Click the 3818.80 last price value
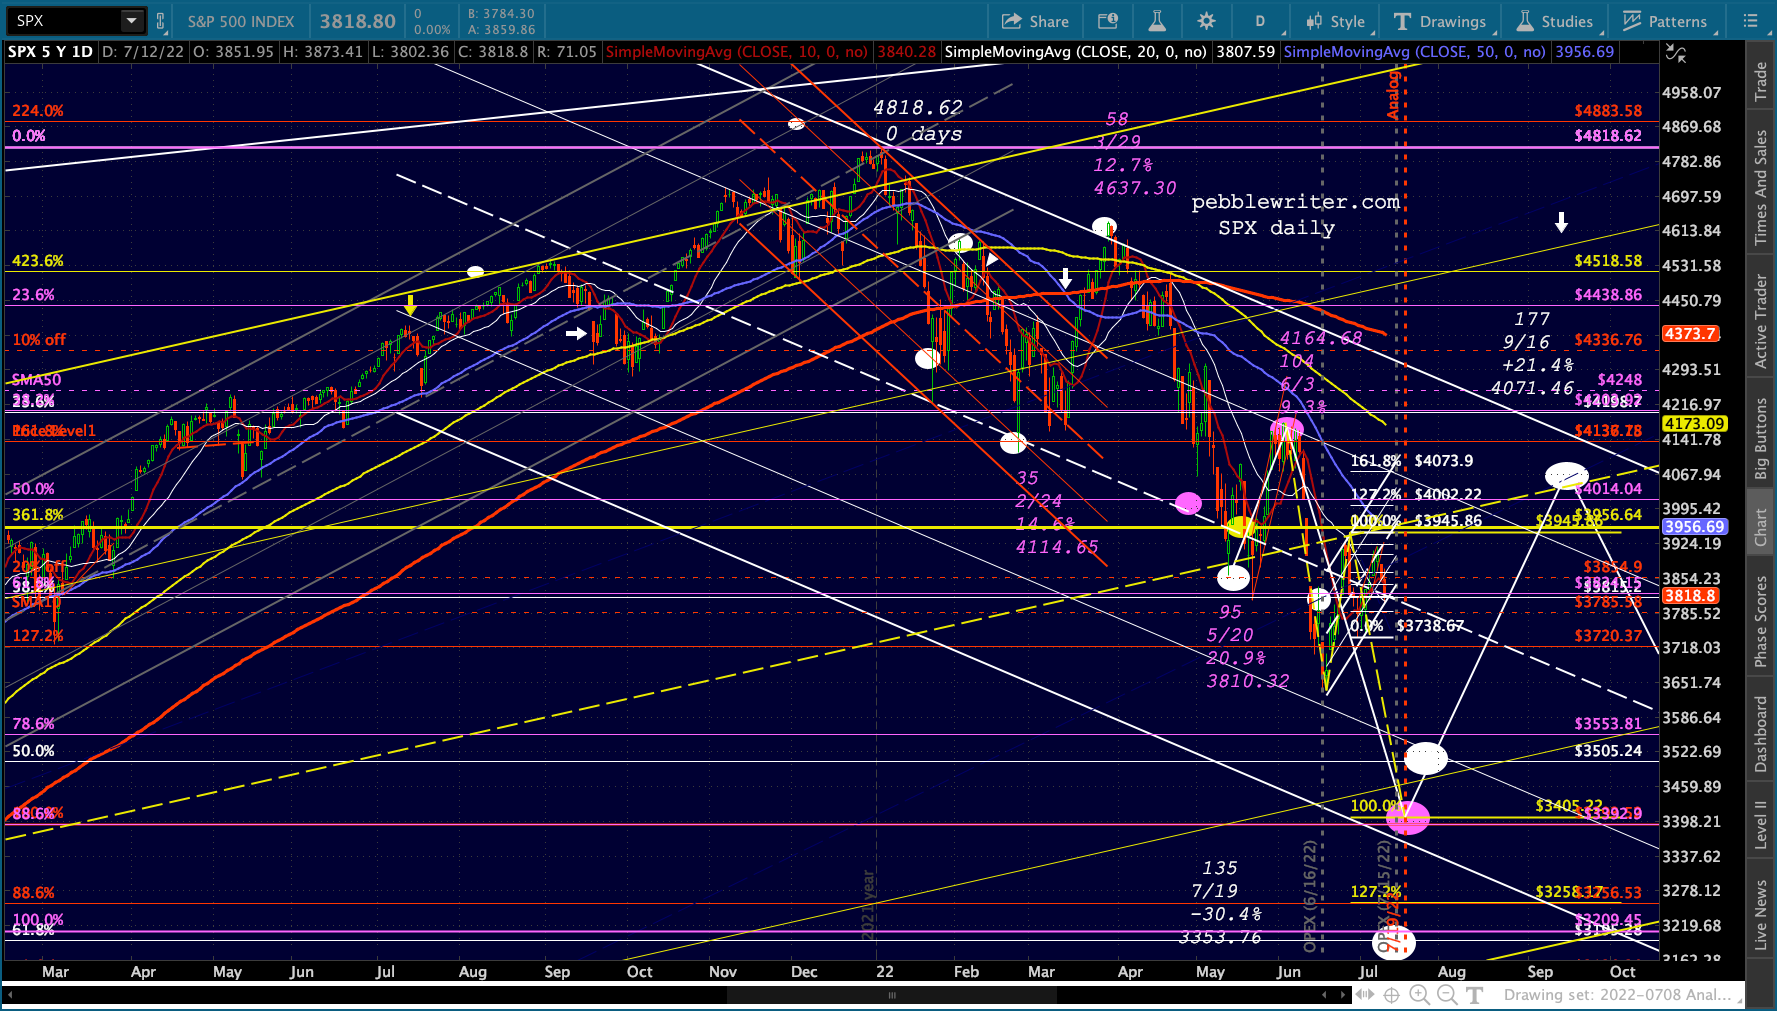Screen dimensions: 1777x1011 [x=357, y=21]
